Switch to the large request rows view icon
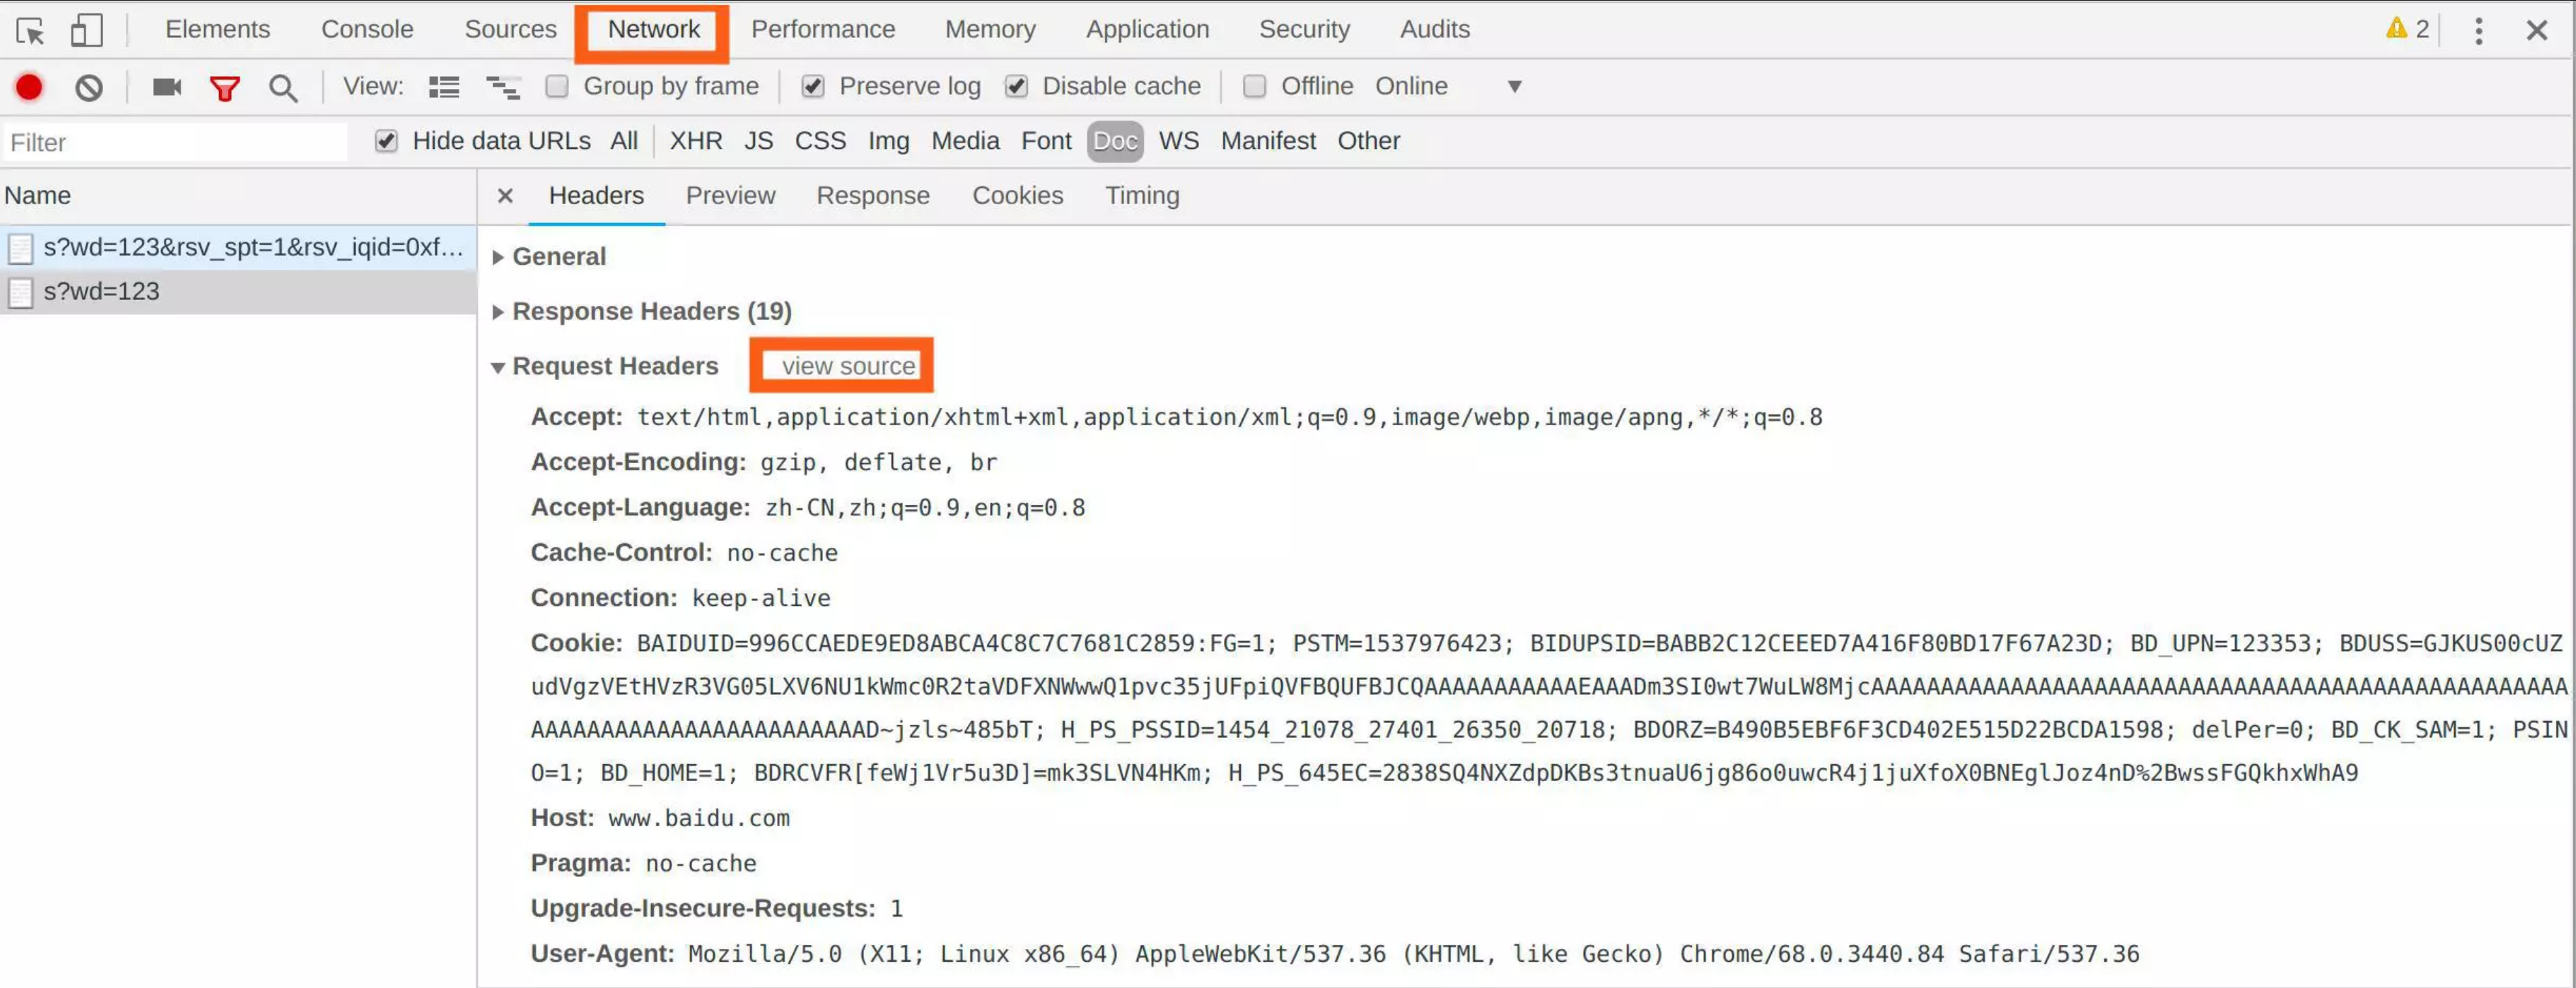2576x988 pixels. pos(444,87)
